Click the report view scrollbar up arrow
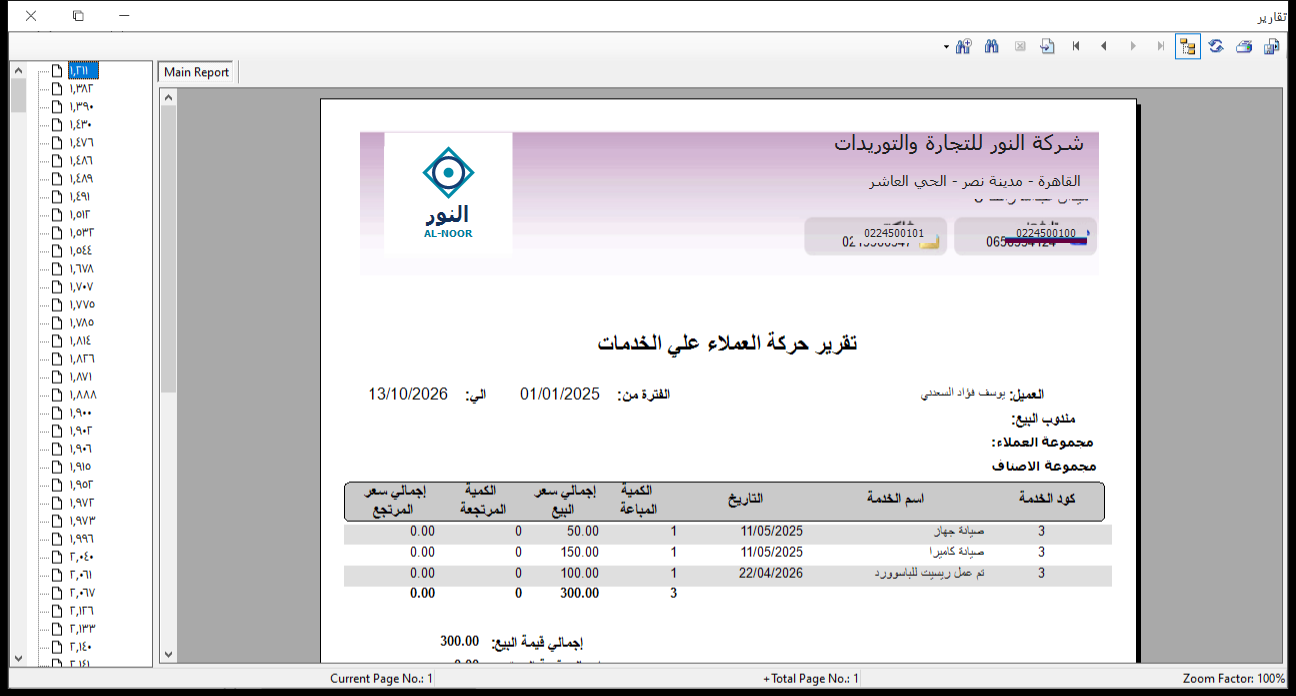Screen dimensions: 1296x696 tap(168, 97)
